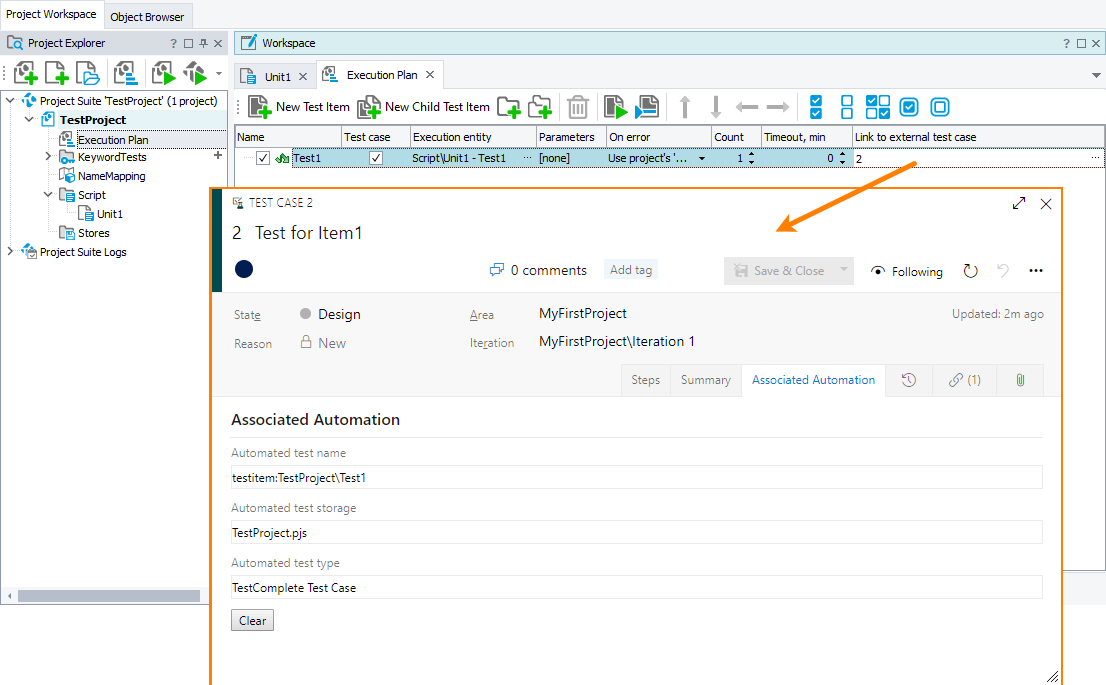Switch to the Steps tab
Image resolution: width=1106 pixels, height=685 pixels.
pos(645,380)
